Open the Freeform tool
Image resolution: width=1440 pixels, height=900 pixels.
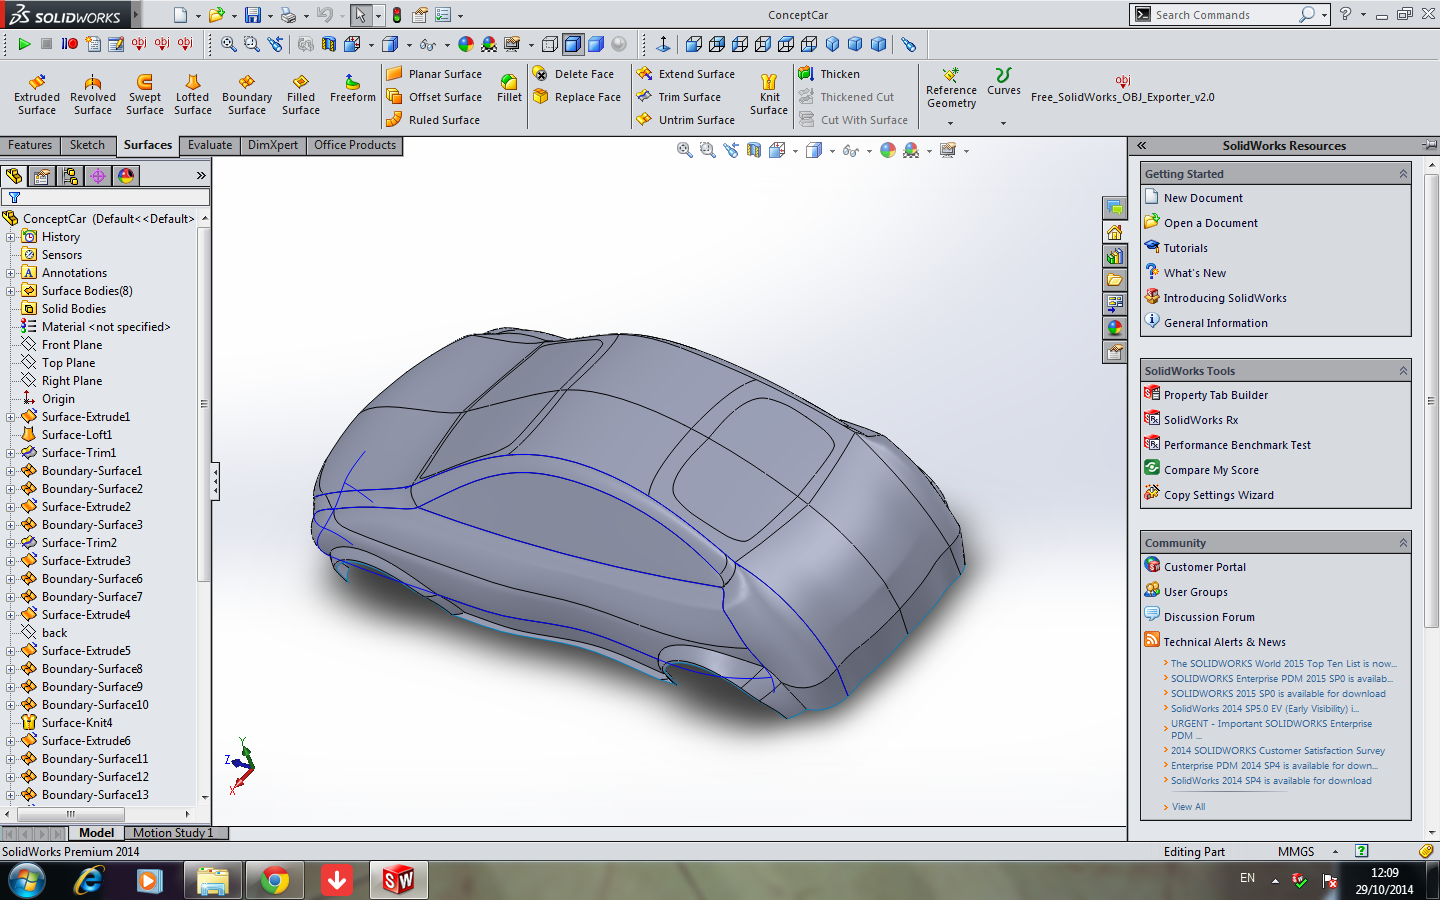point(353,88)
